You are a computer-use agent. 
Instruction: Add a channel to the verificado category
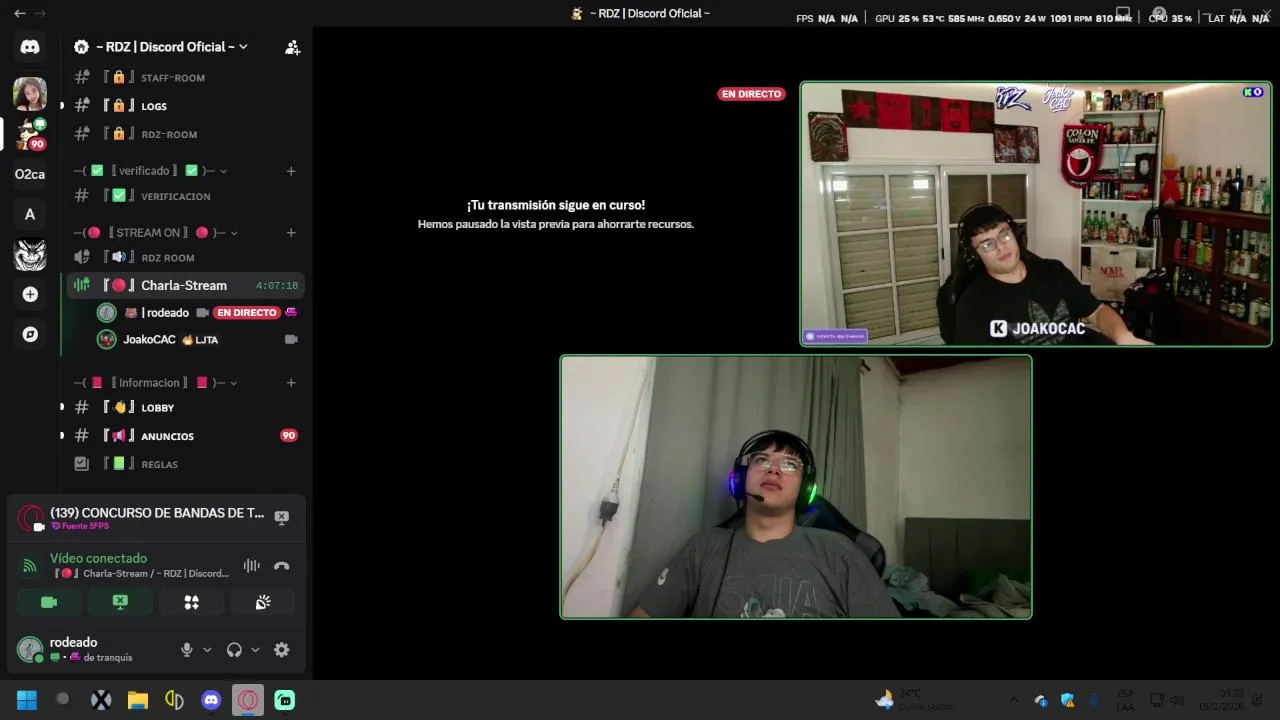tap(291, 171)
